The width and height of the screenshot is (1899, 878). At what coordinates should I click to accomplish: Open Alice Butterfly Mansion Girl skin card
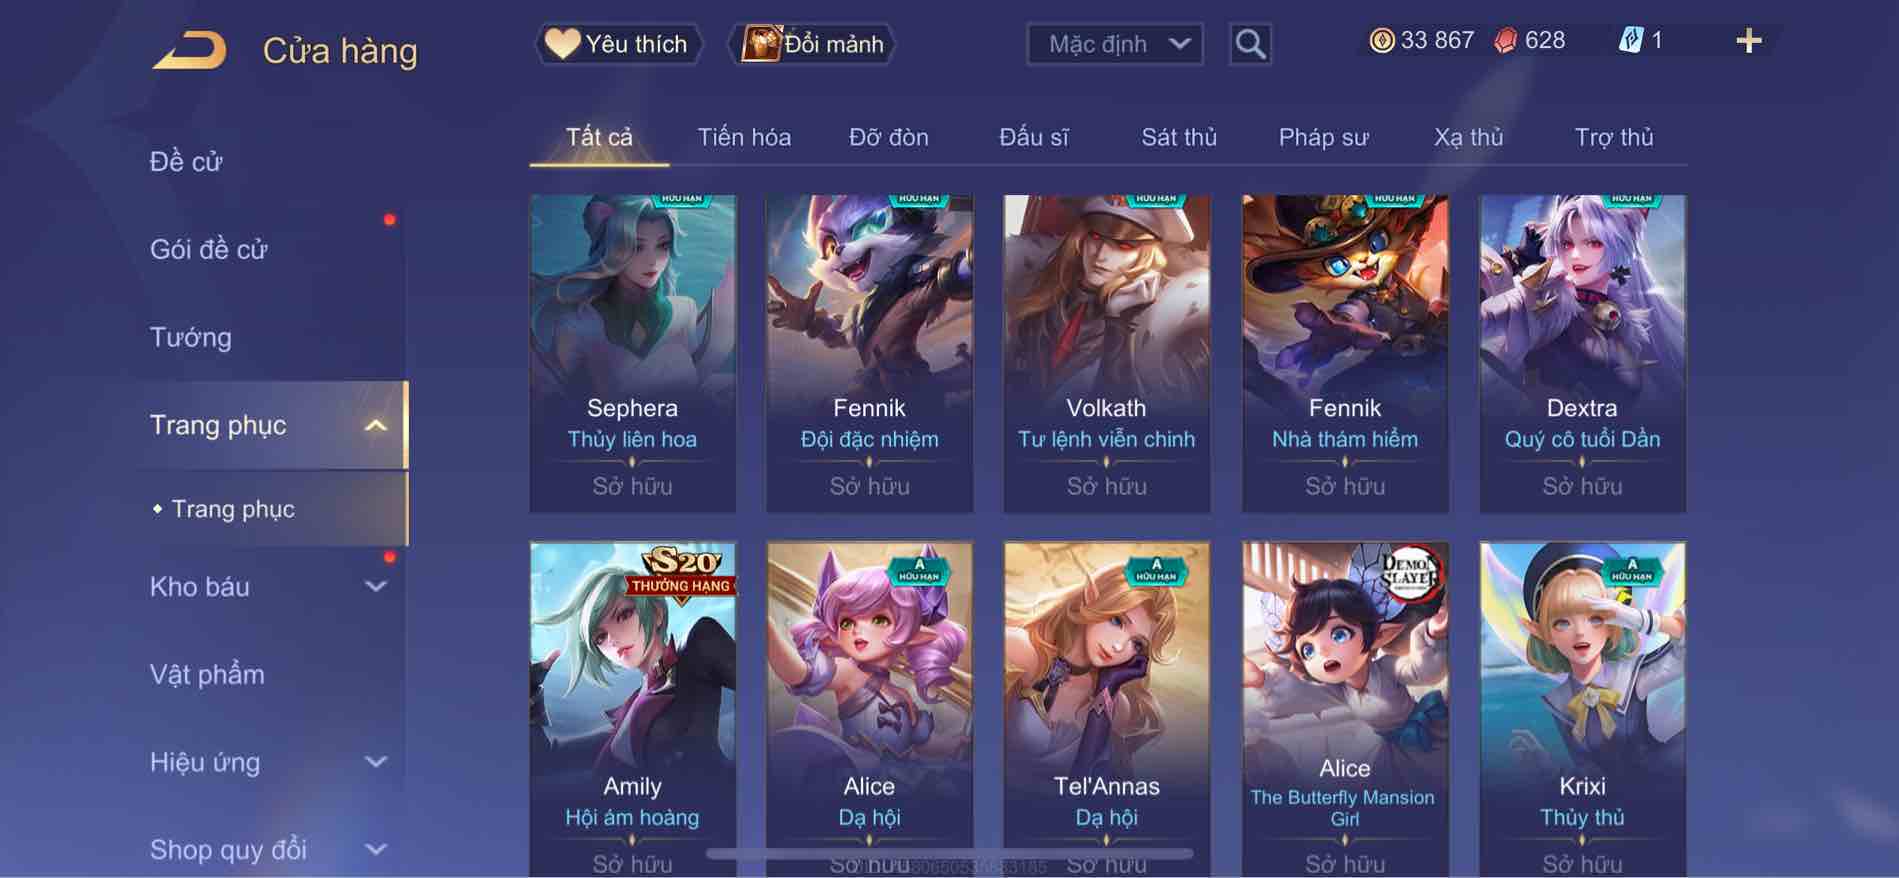(1344, 709)
